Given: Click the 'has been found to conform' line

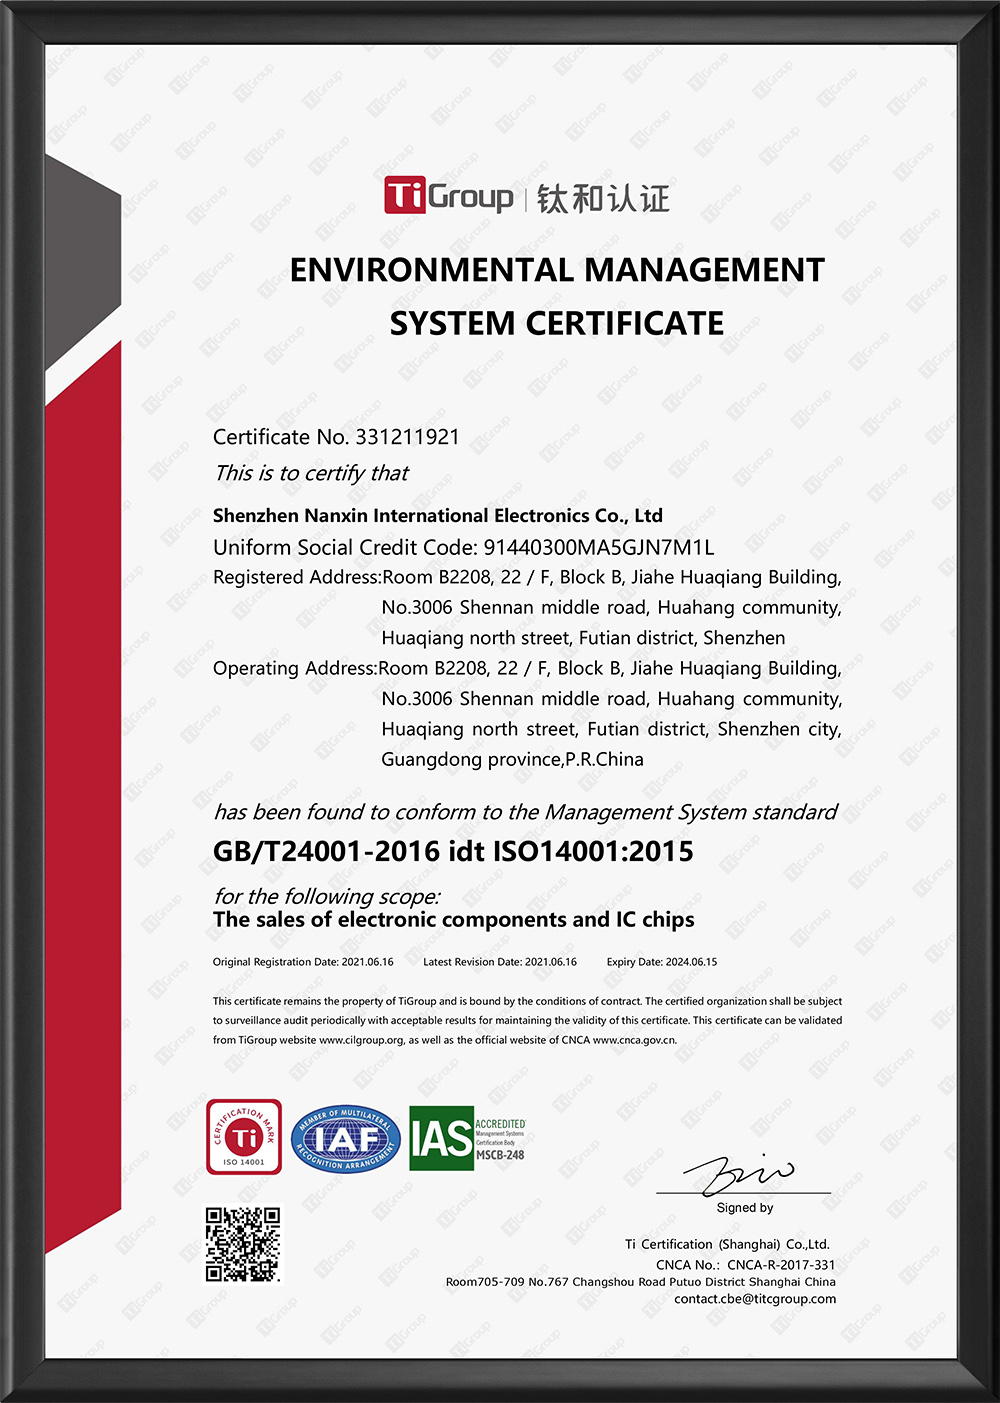Looking at the screenshot, I should (526, 812).
